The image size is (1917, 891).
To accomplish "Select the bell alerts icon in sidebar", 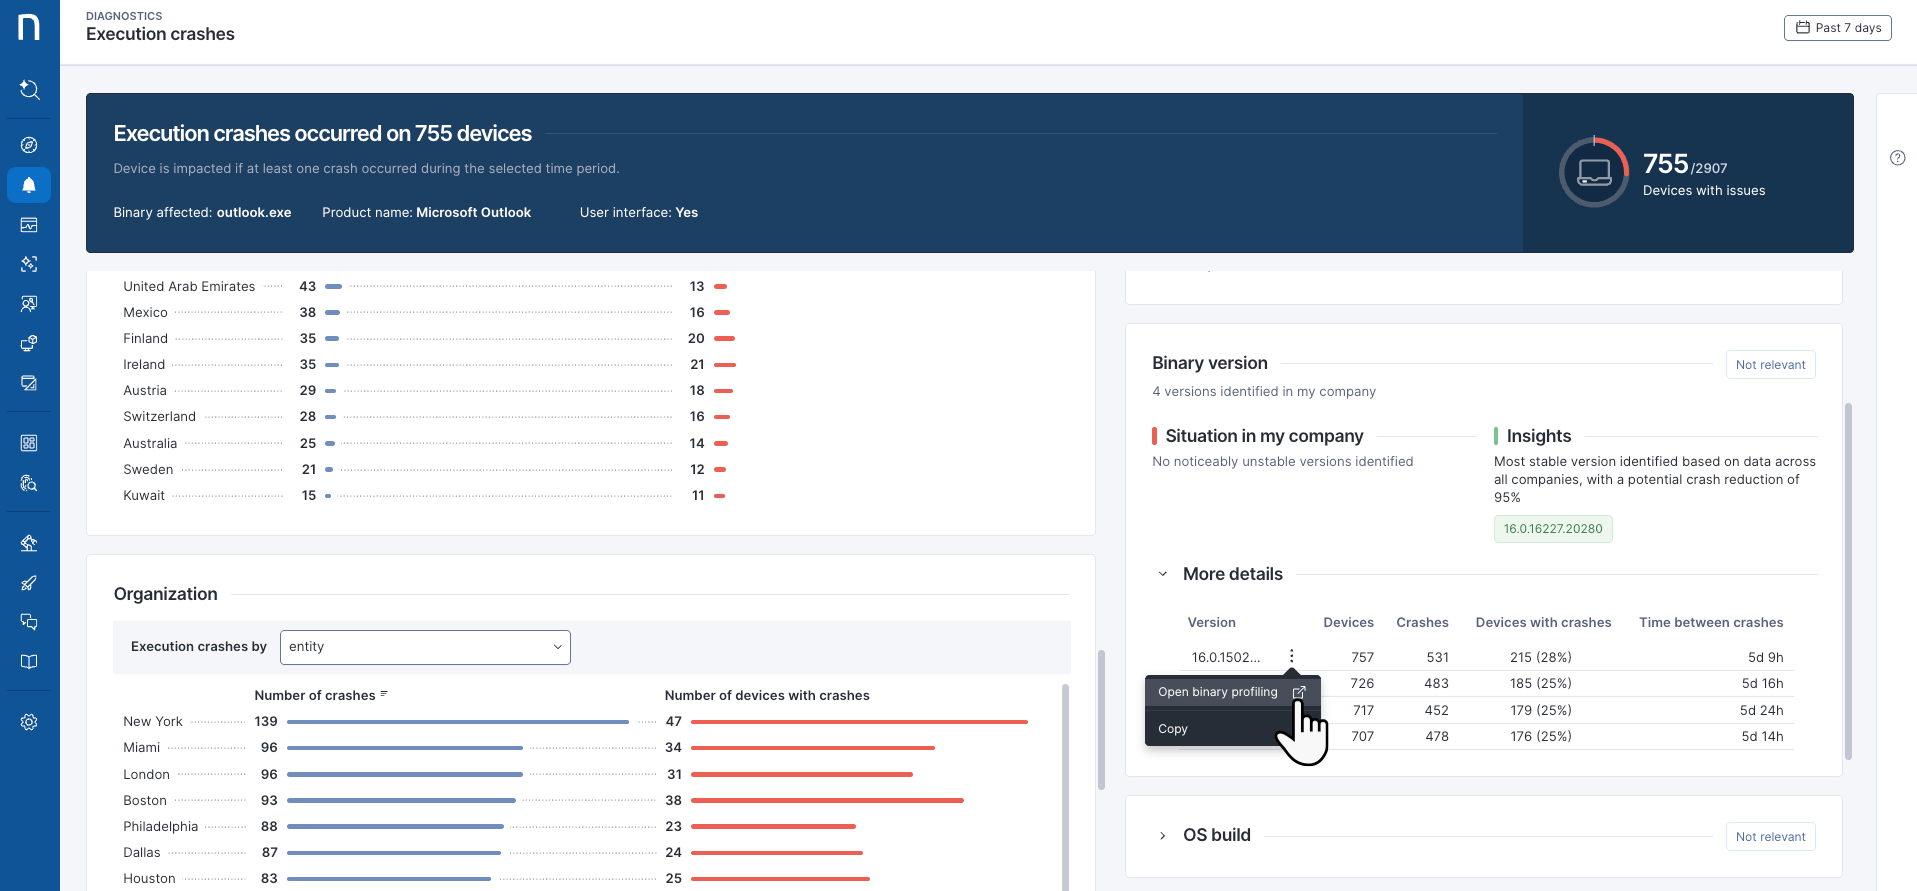I will (29, 185).
